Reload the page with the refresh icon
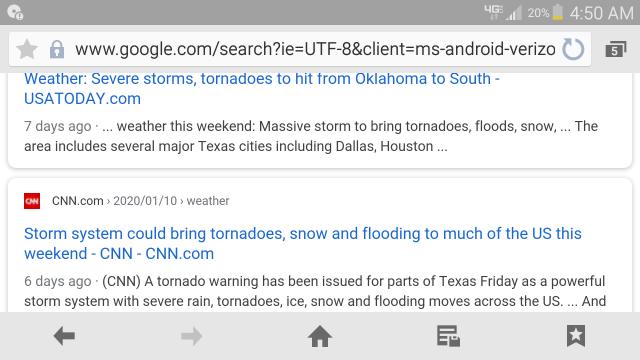The height and width of the screenshot is (360, 640). (x=573, y=49)
